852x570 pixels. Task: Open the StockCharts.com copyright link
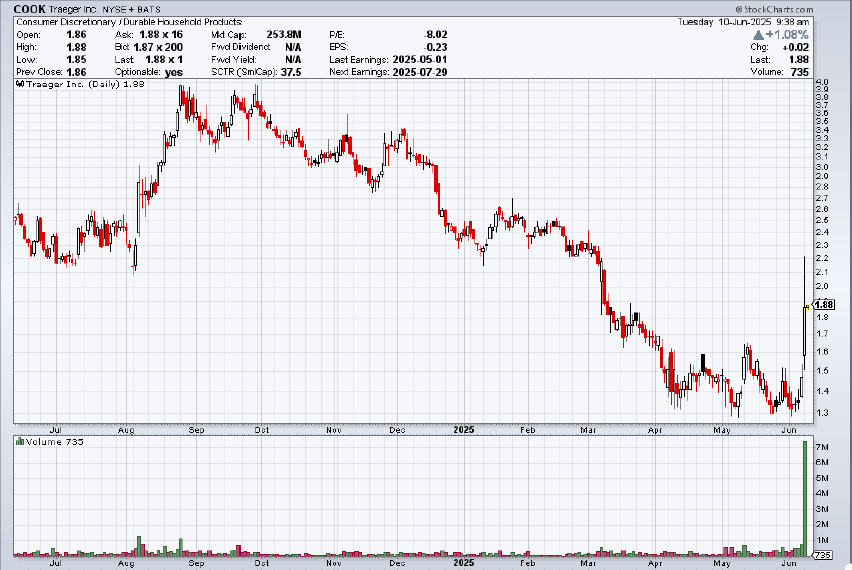pos(774,9)
